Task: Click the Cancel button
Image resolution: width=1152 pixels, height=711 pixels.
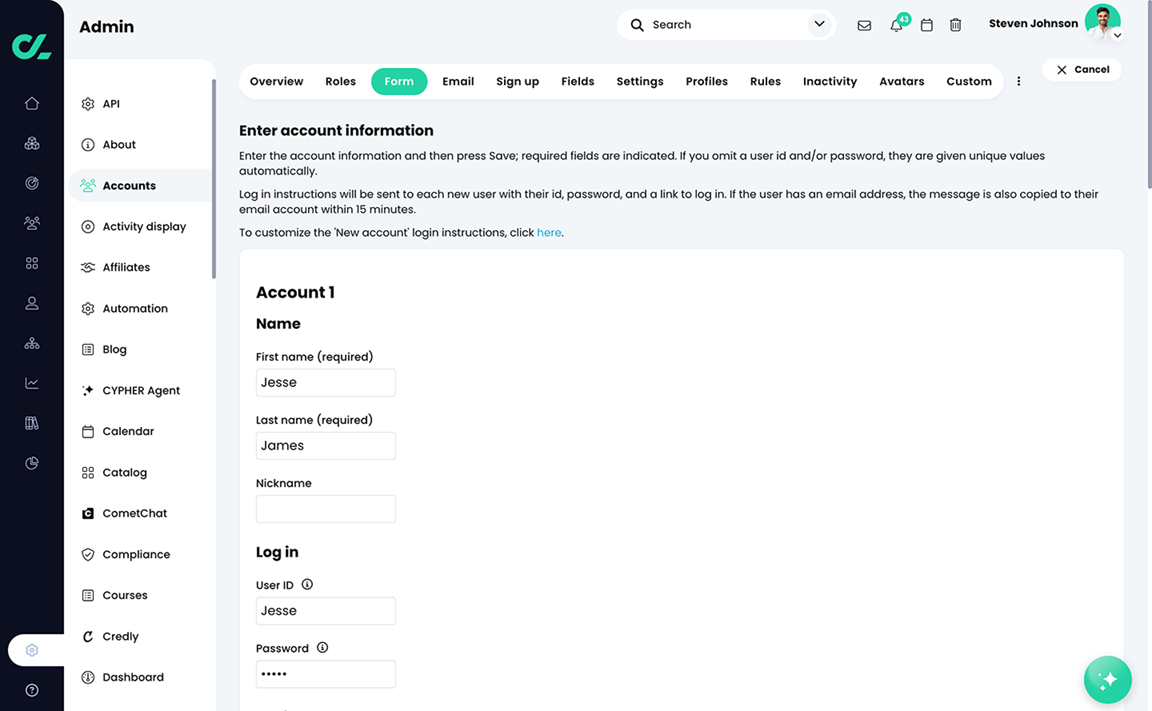Action: (1081, 70)
